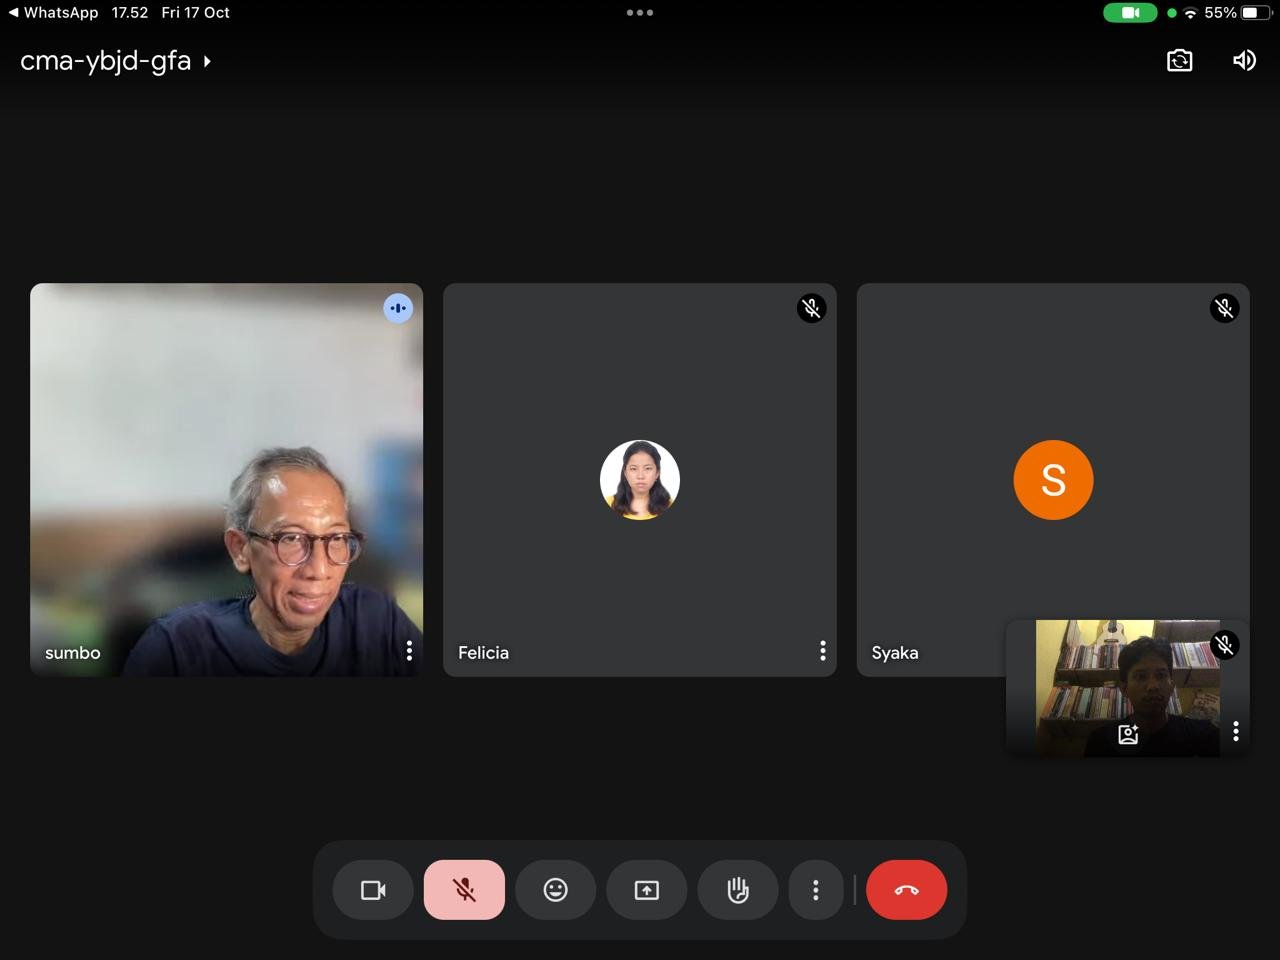The width and height of the screenshot is (1280, 960).
Task: Apply visual effects on self-view thumbnail
Action: 1128,735
